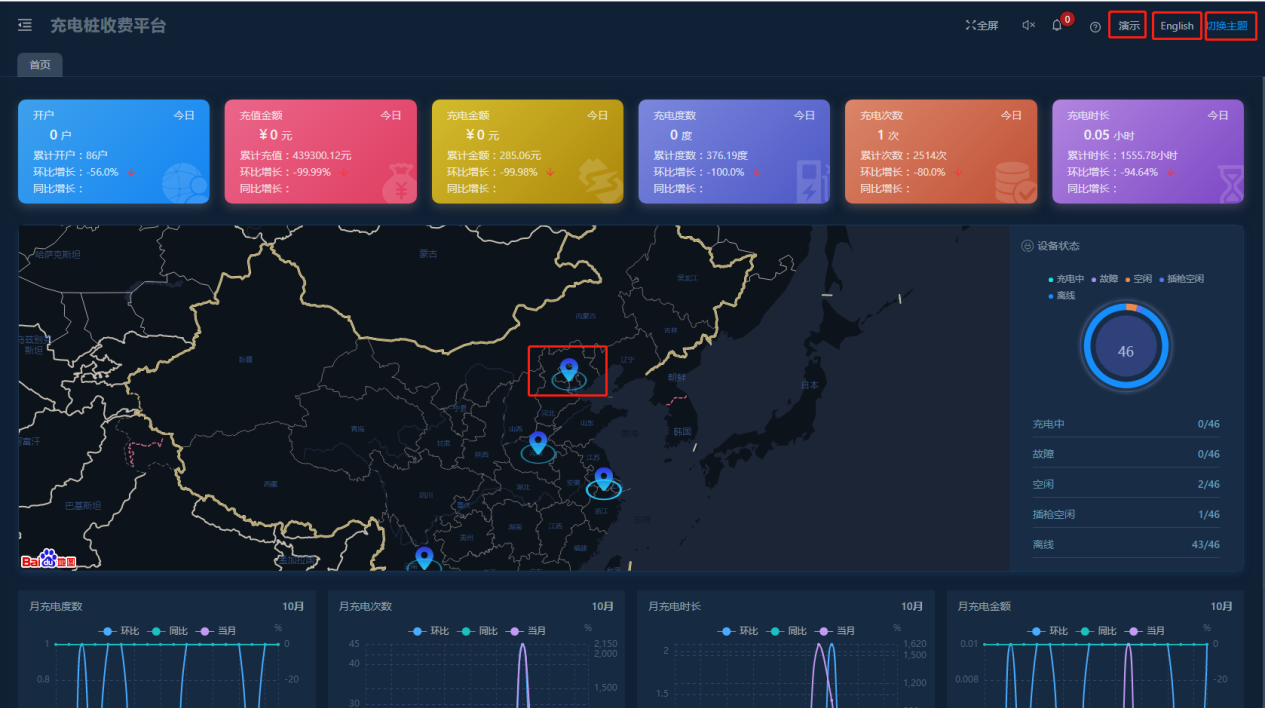Click the map pin near Henan province
This screenshot has height=708, width=1265.
(538, 442)
